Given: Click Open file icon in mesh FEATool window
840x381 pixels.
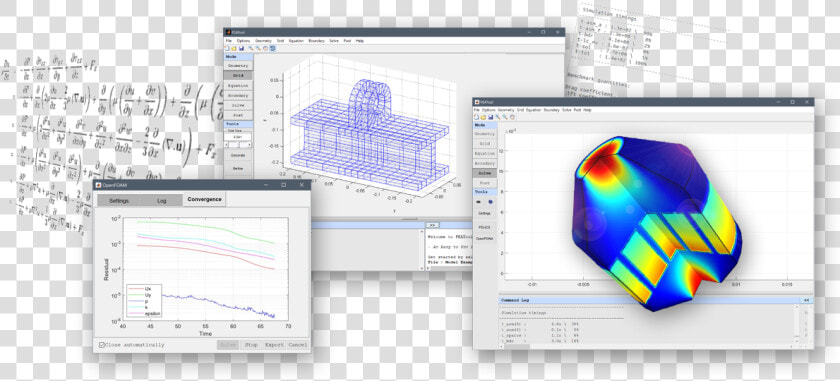Looking at the screenshot, I should [x=234, y=48].
